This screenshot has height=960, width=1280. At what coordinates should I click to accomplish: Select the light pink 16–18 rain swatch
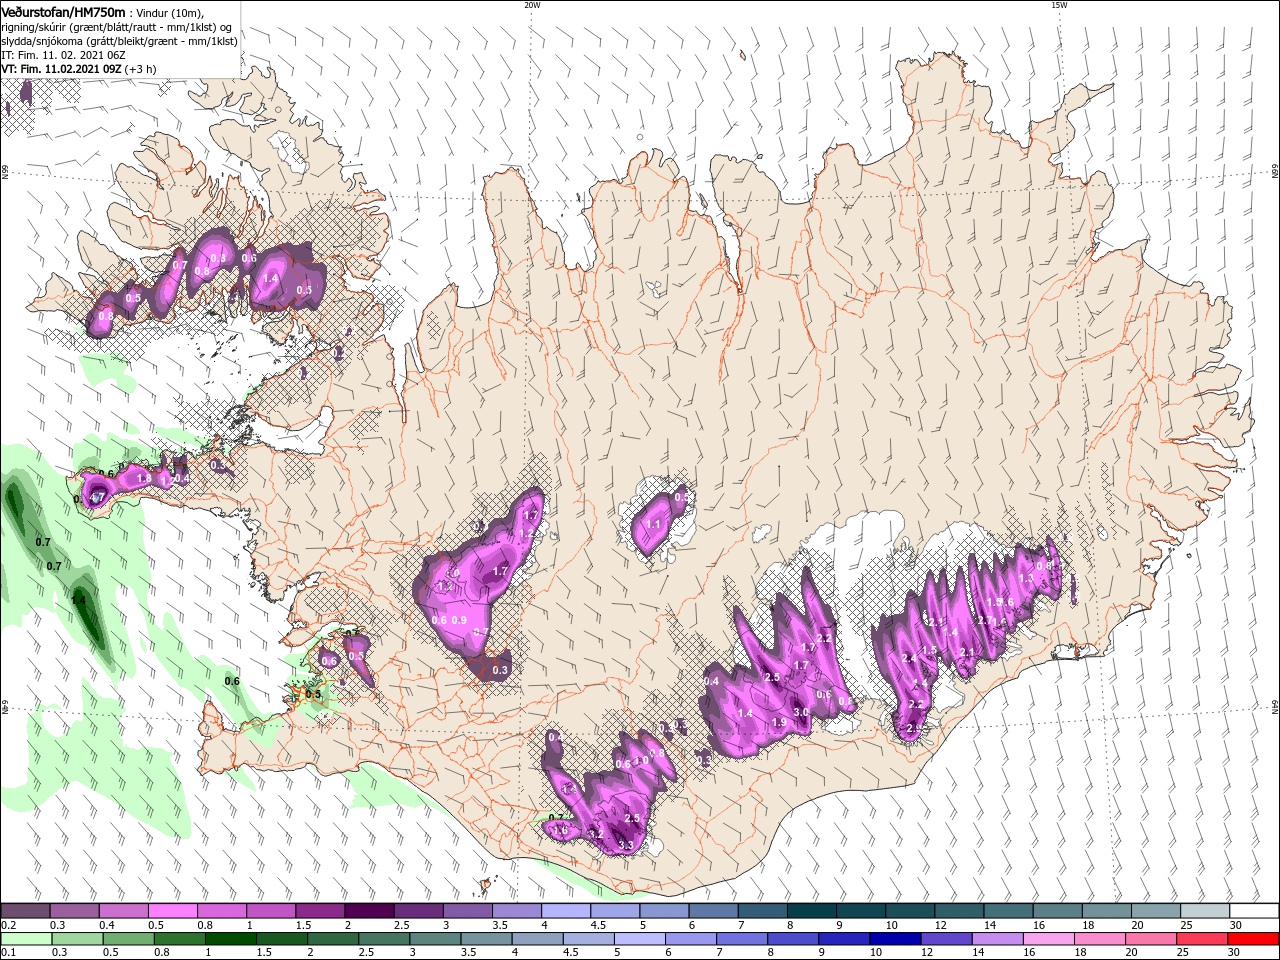click(x=1049, y=938)
